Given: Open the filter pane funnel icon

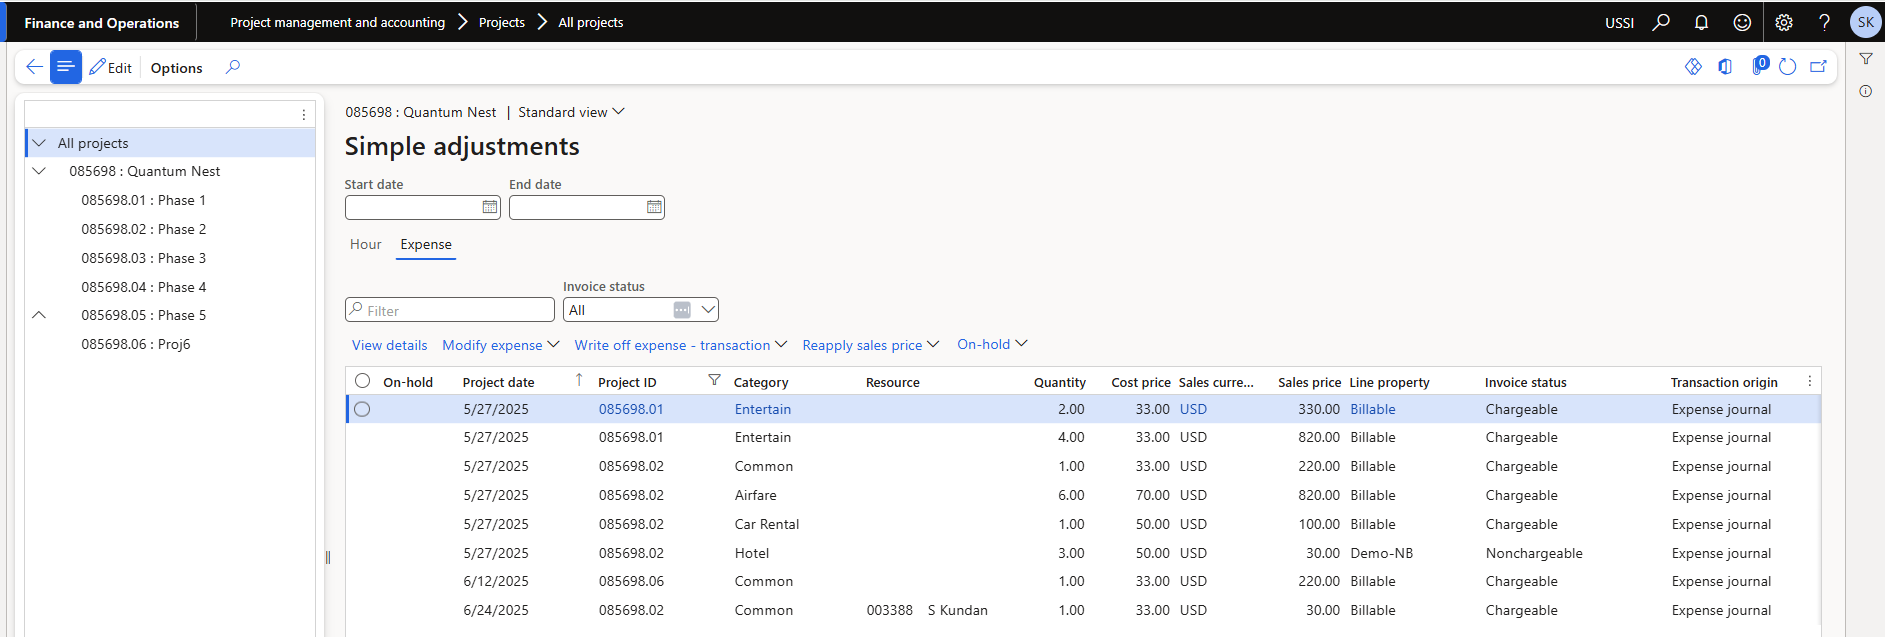Looking at the screenshot, I should [x=1866, y=59].
